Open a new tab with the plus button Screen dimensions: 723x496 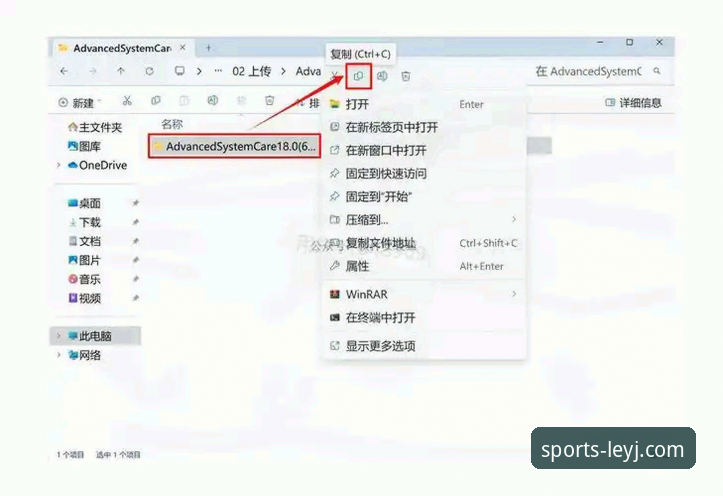(208, 47)
